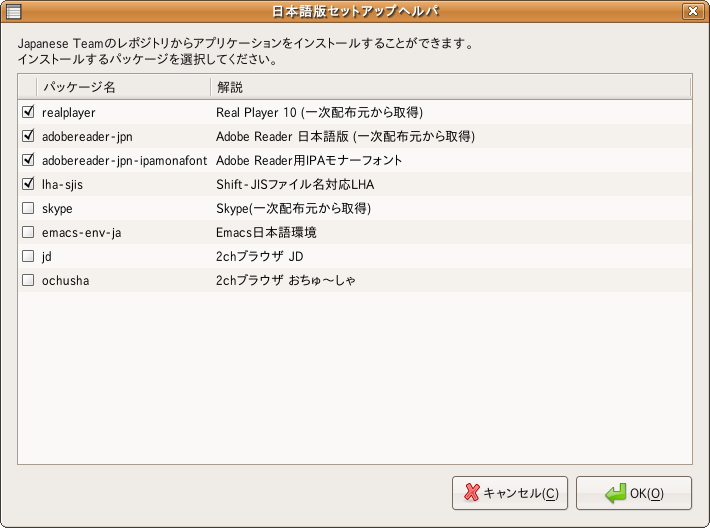The height and width of the screenshot is (528, 710).
Task: Click description 'Real Player 10 (一次配布元から取得)'
Action: 319,112
